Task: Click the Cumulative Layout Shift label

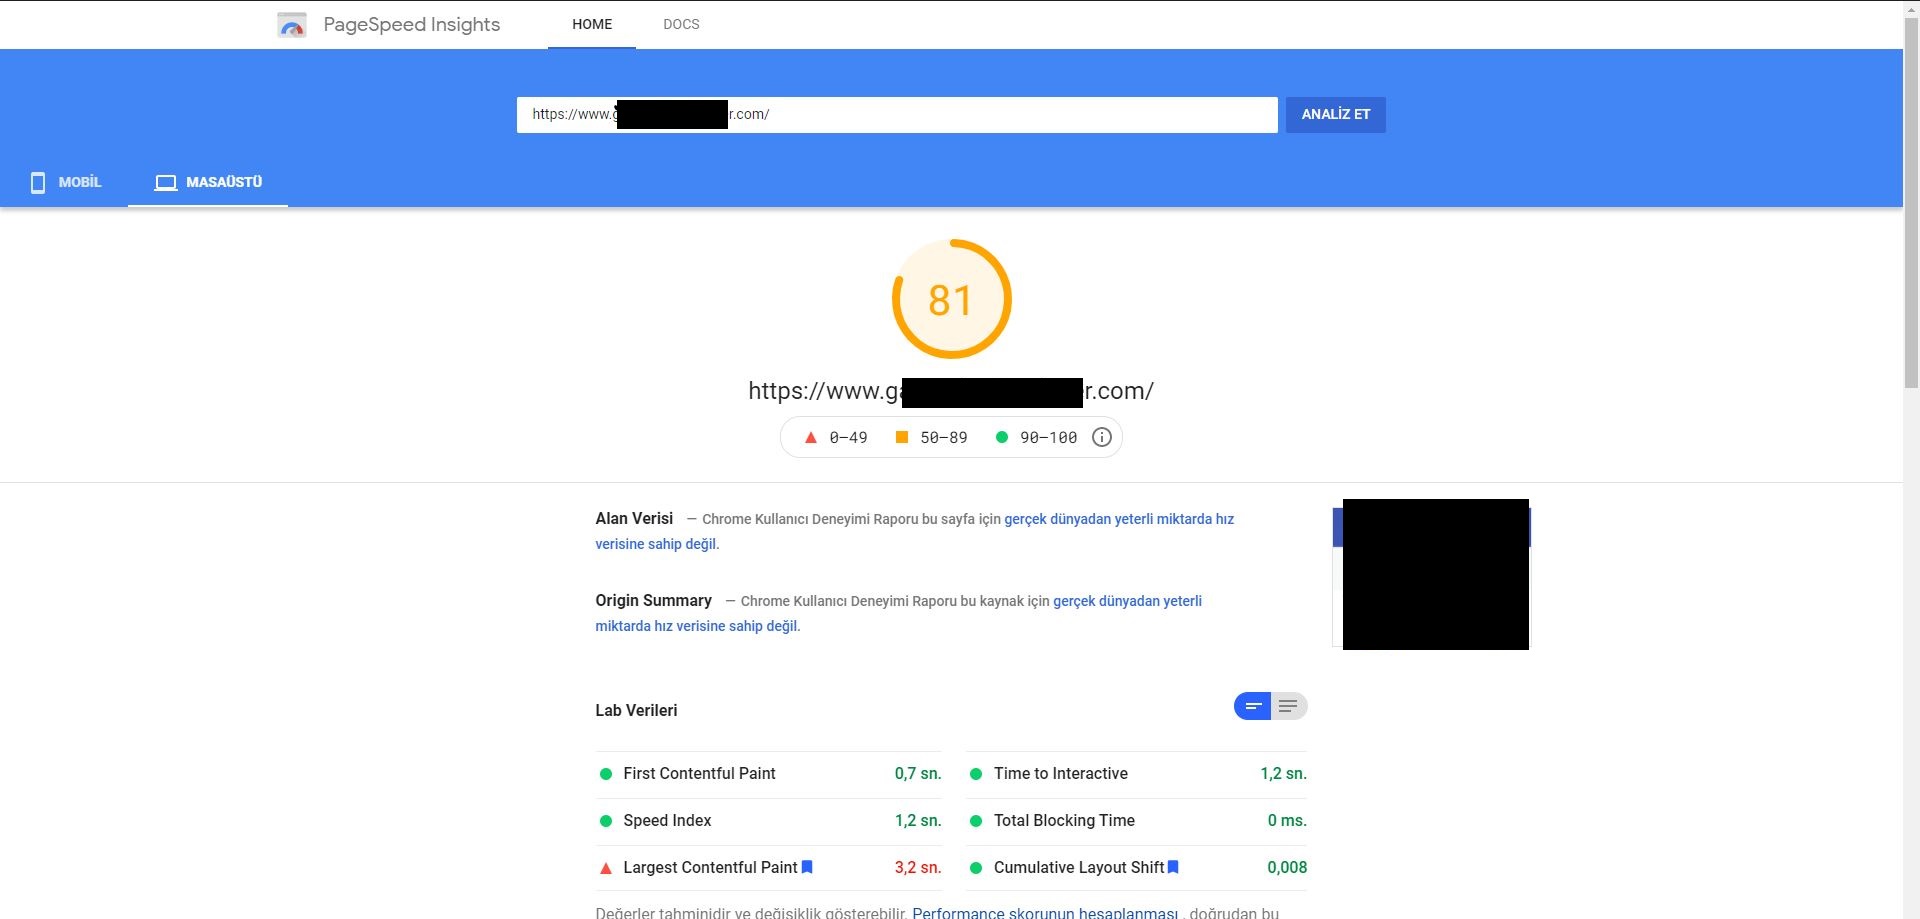Action: pyautogui.click(x=1079, y=867)
